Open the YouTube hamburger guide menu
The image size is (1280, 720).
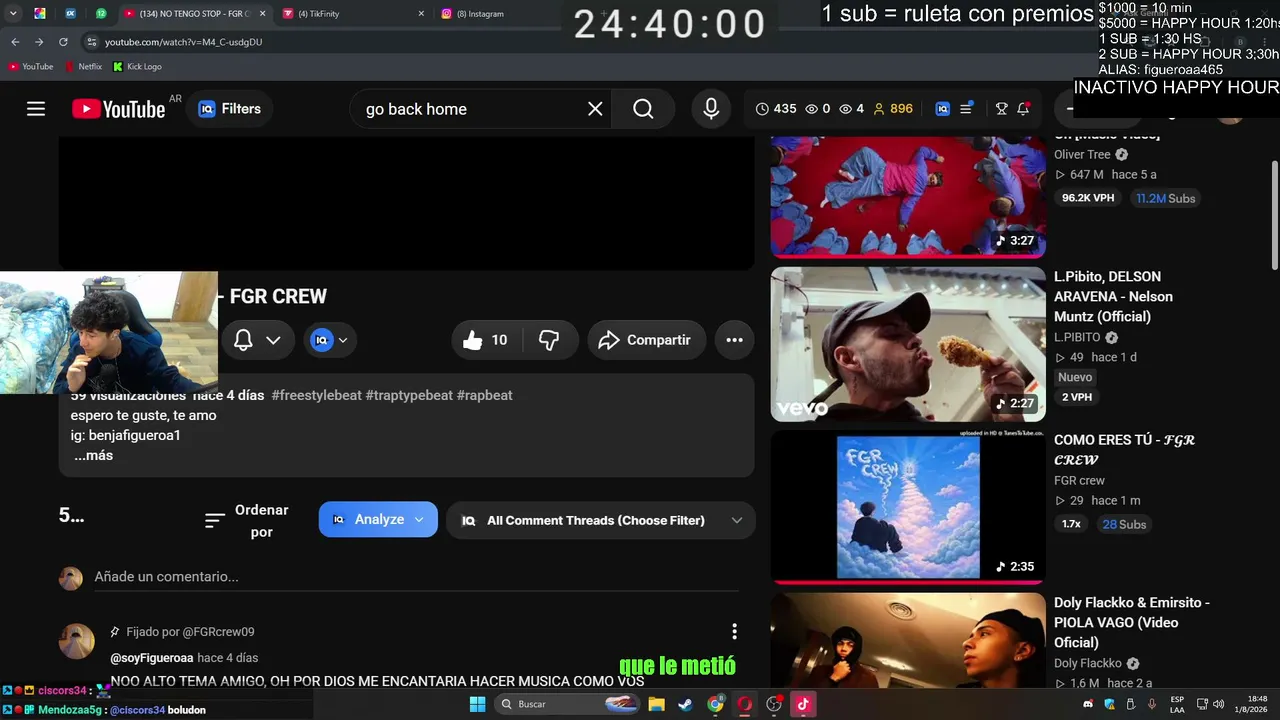click(x=36, y=109)
